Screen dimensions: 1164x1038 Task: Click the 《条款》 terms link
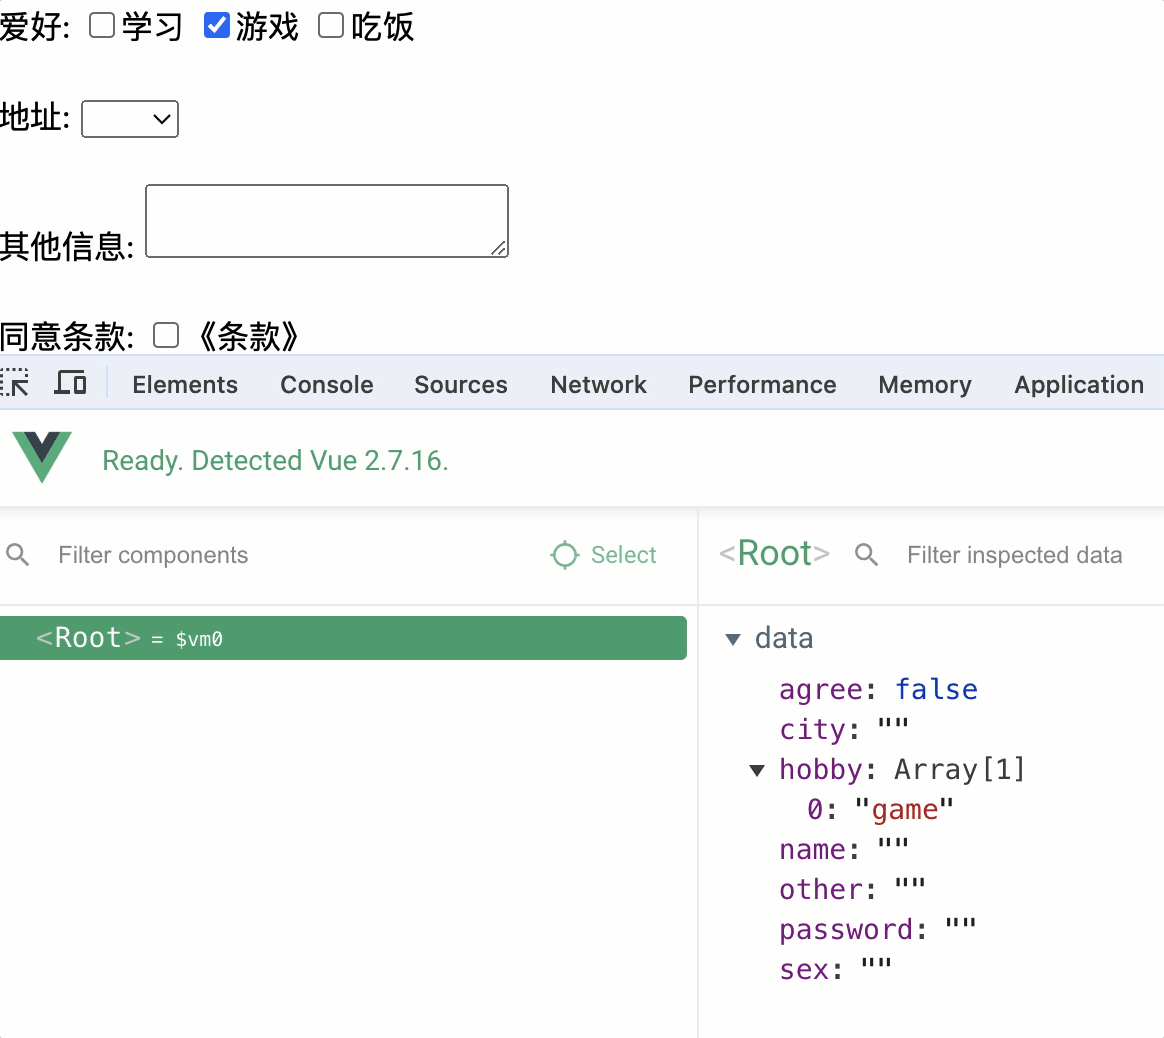tap(247, 337)
